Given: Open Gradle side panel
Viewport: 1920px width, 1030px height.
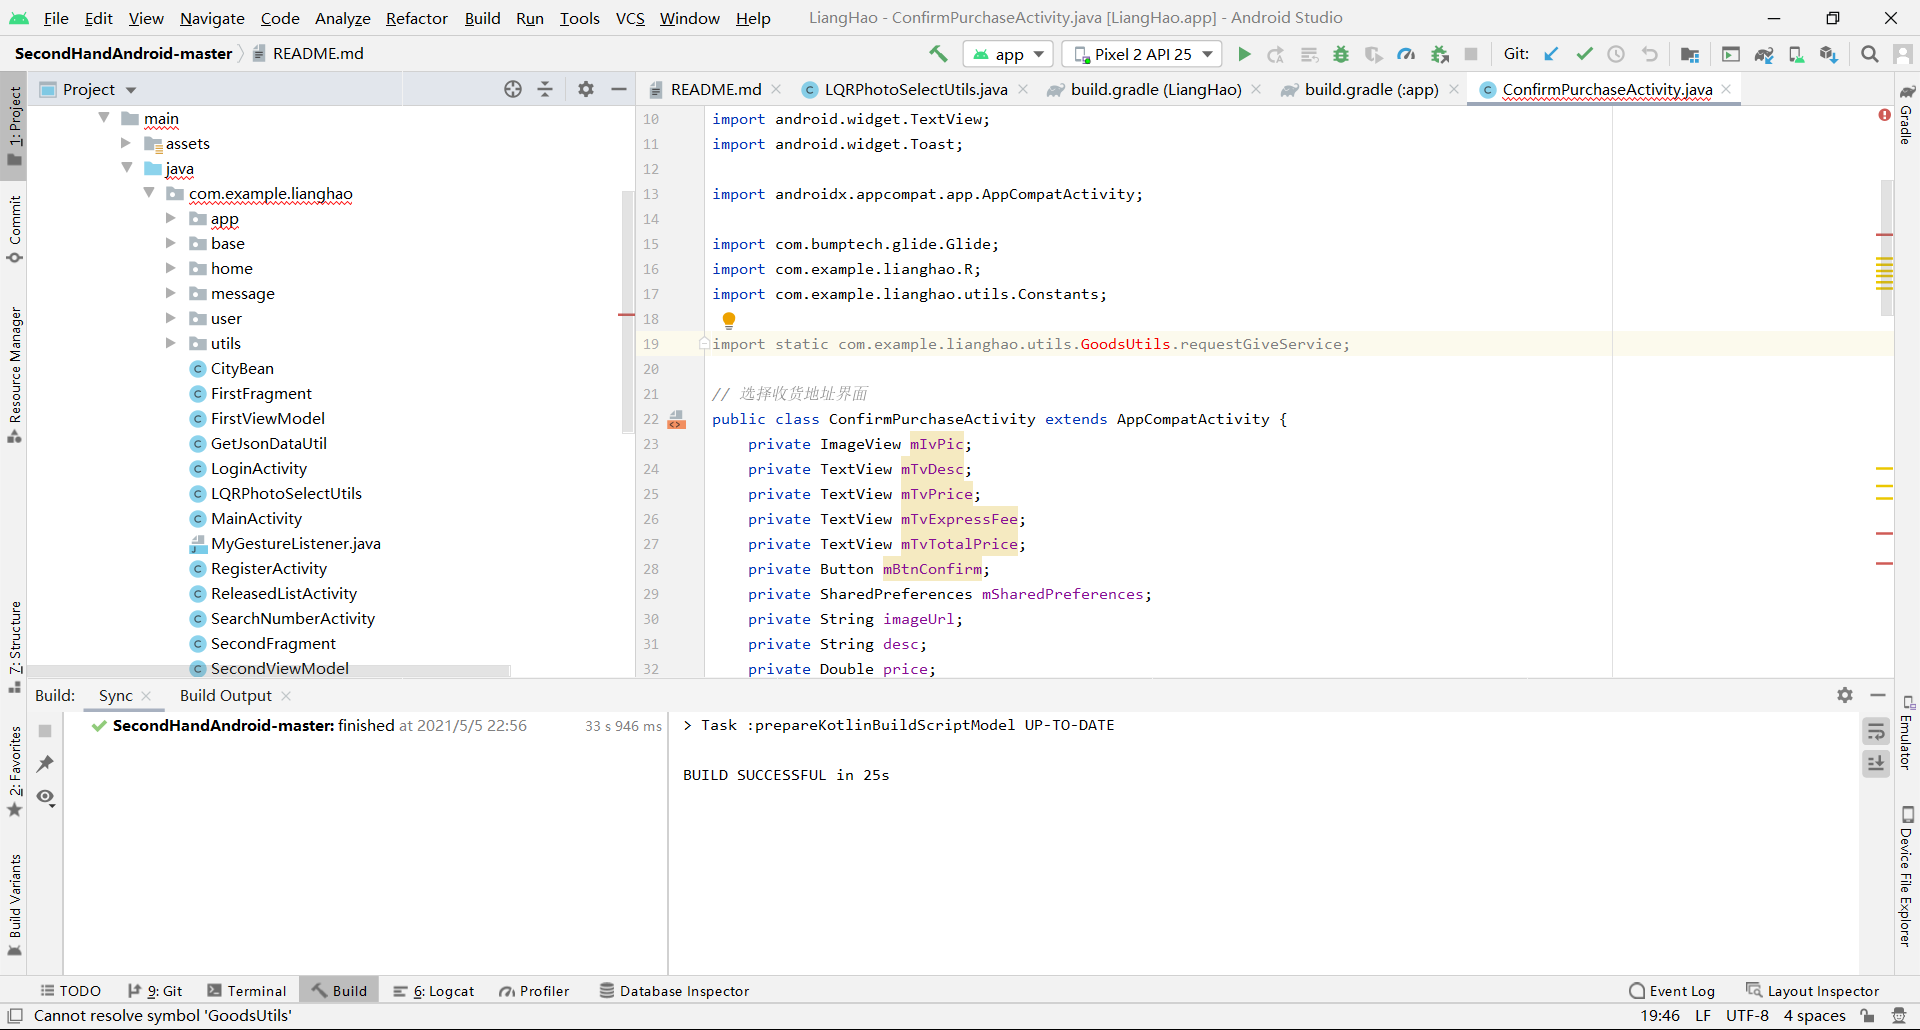Looking at the screenshot, I should [1906, 114].
